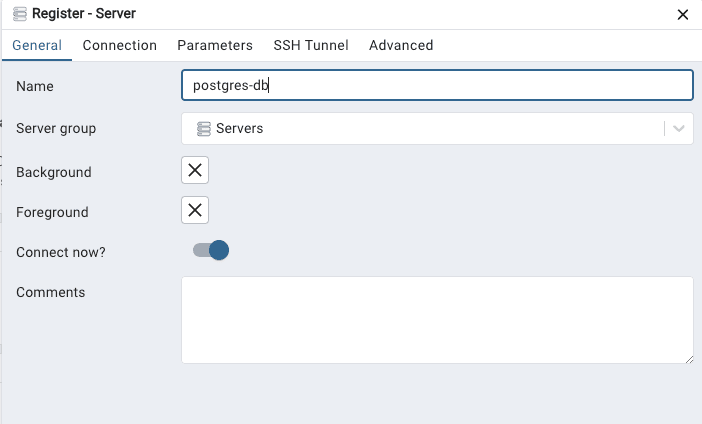
Task: Toggle the Connect now switch off
Action: click(211, 250)
